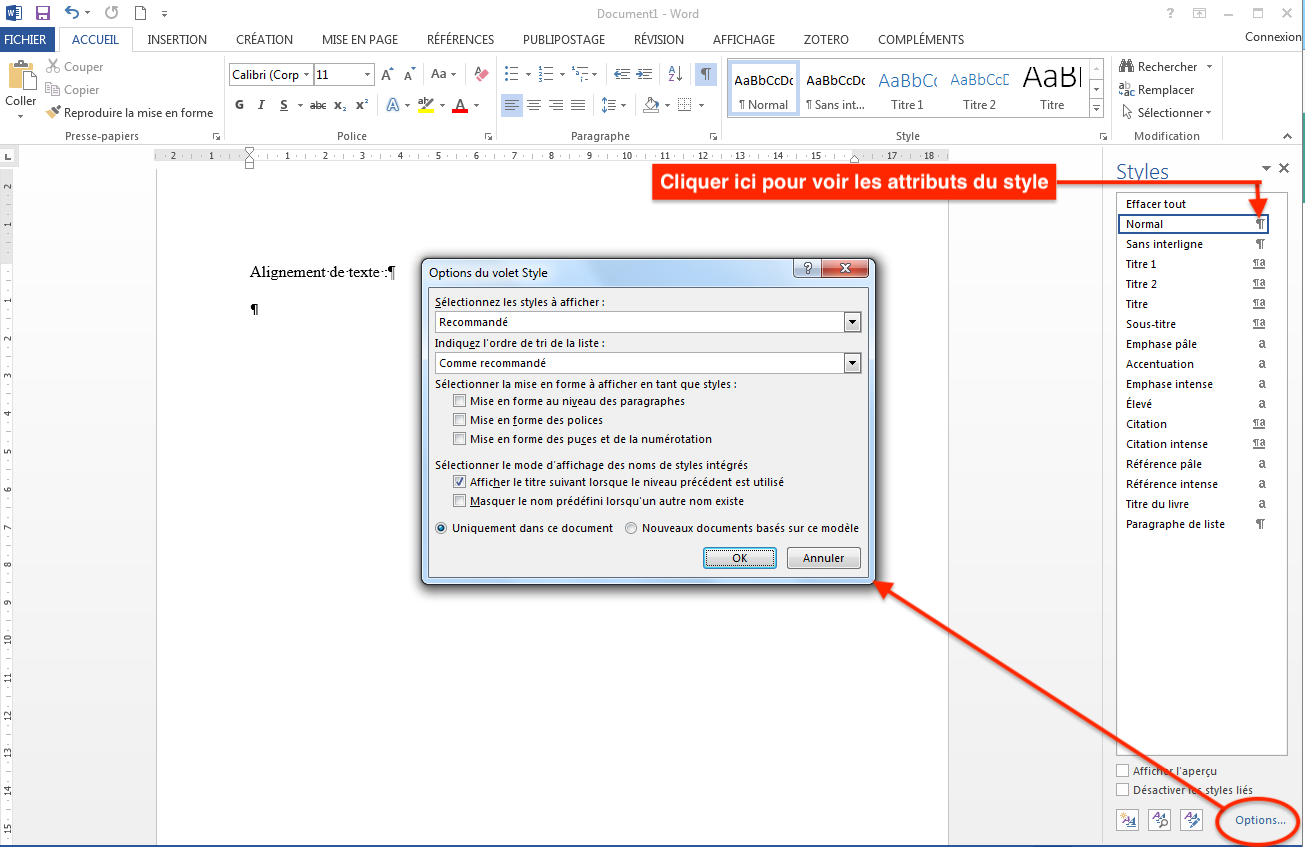Image resolution: width=1305 pixels, height=847 pixels.
Task: Open the sort order dropdown (Comme recommandé)
Action: (852, 363)
